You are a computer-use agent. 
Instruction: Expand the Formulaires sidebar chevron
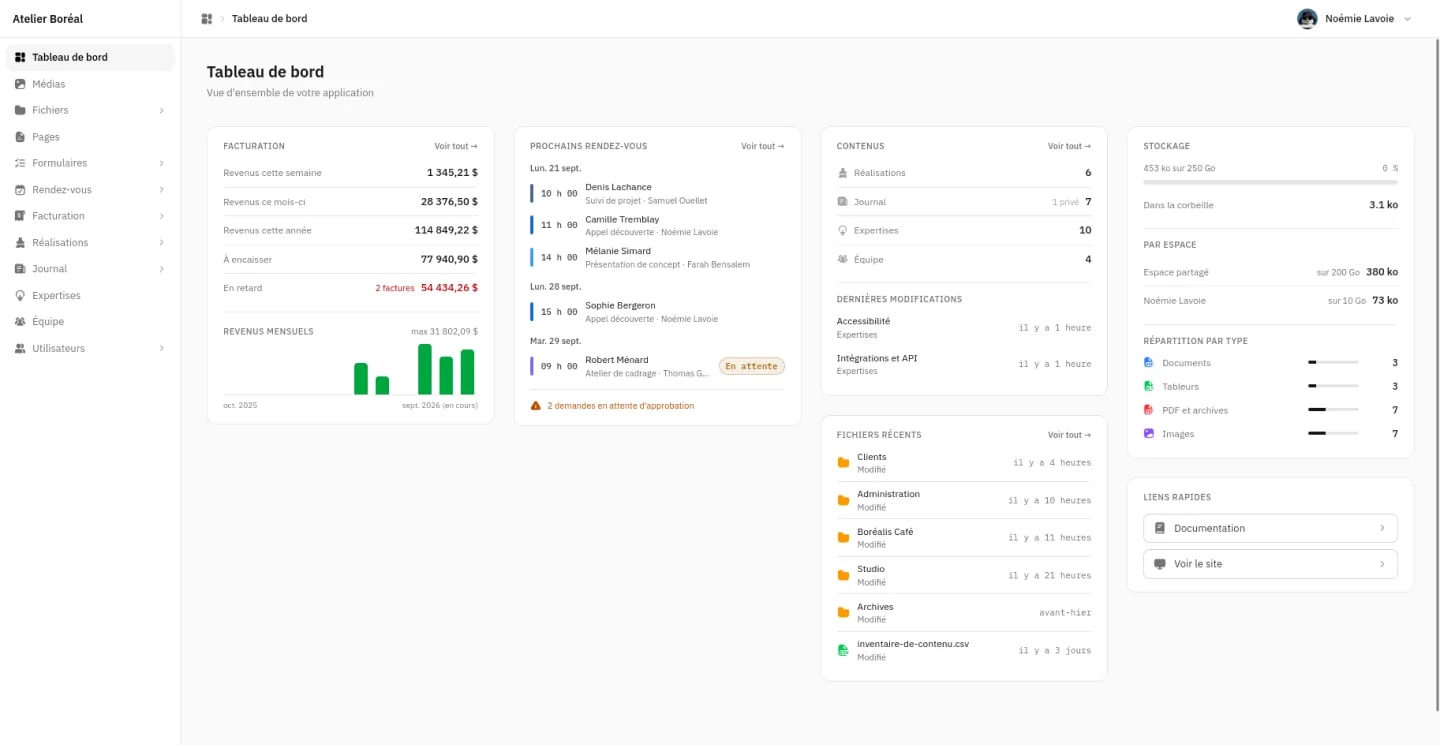tap(162, 163)
